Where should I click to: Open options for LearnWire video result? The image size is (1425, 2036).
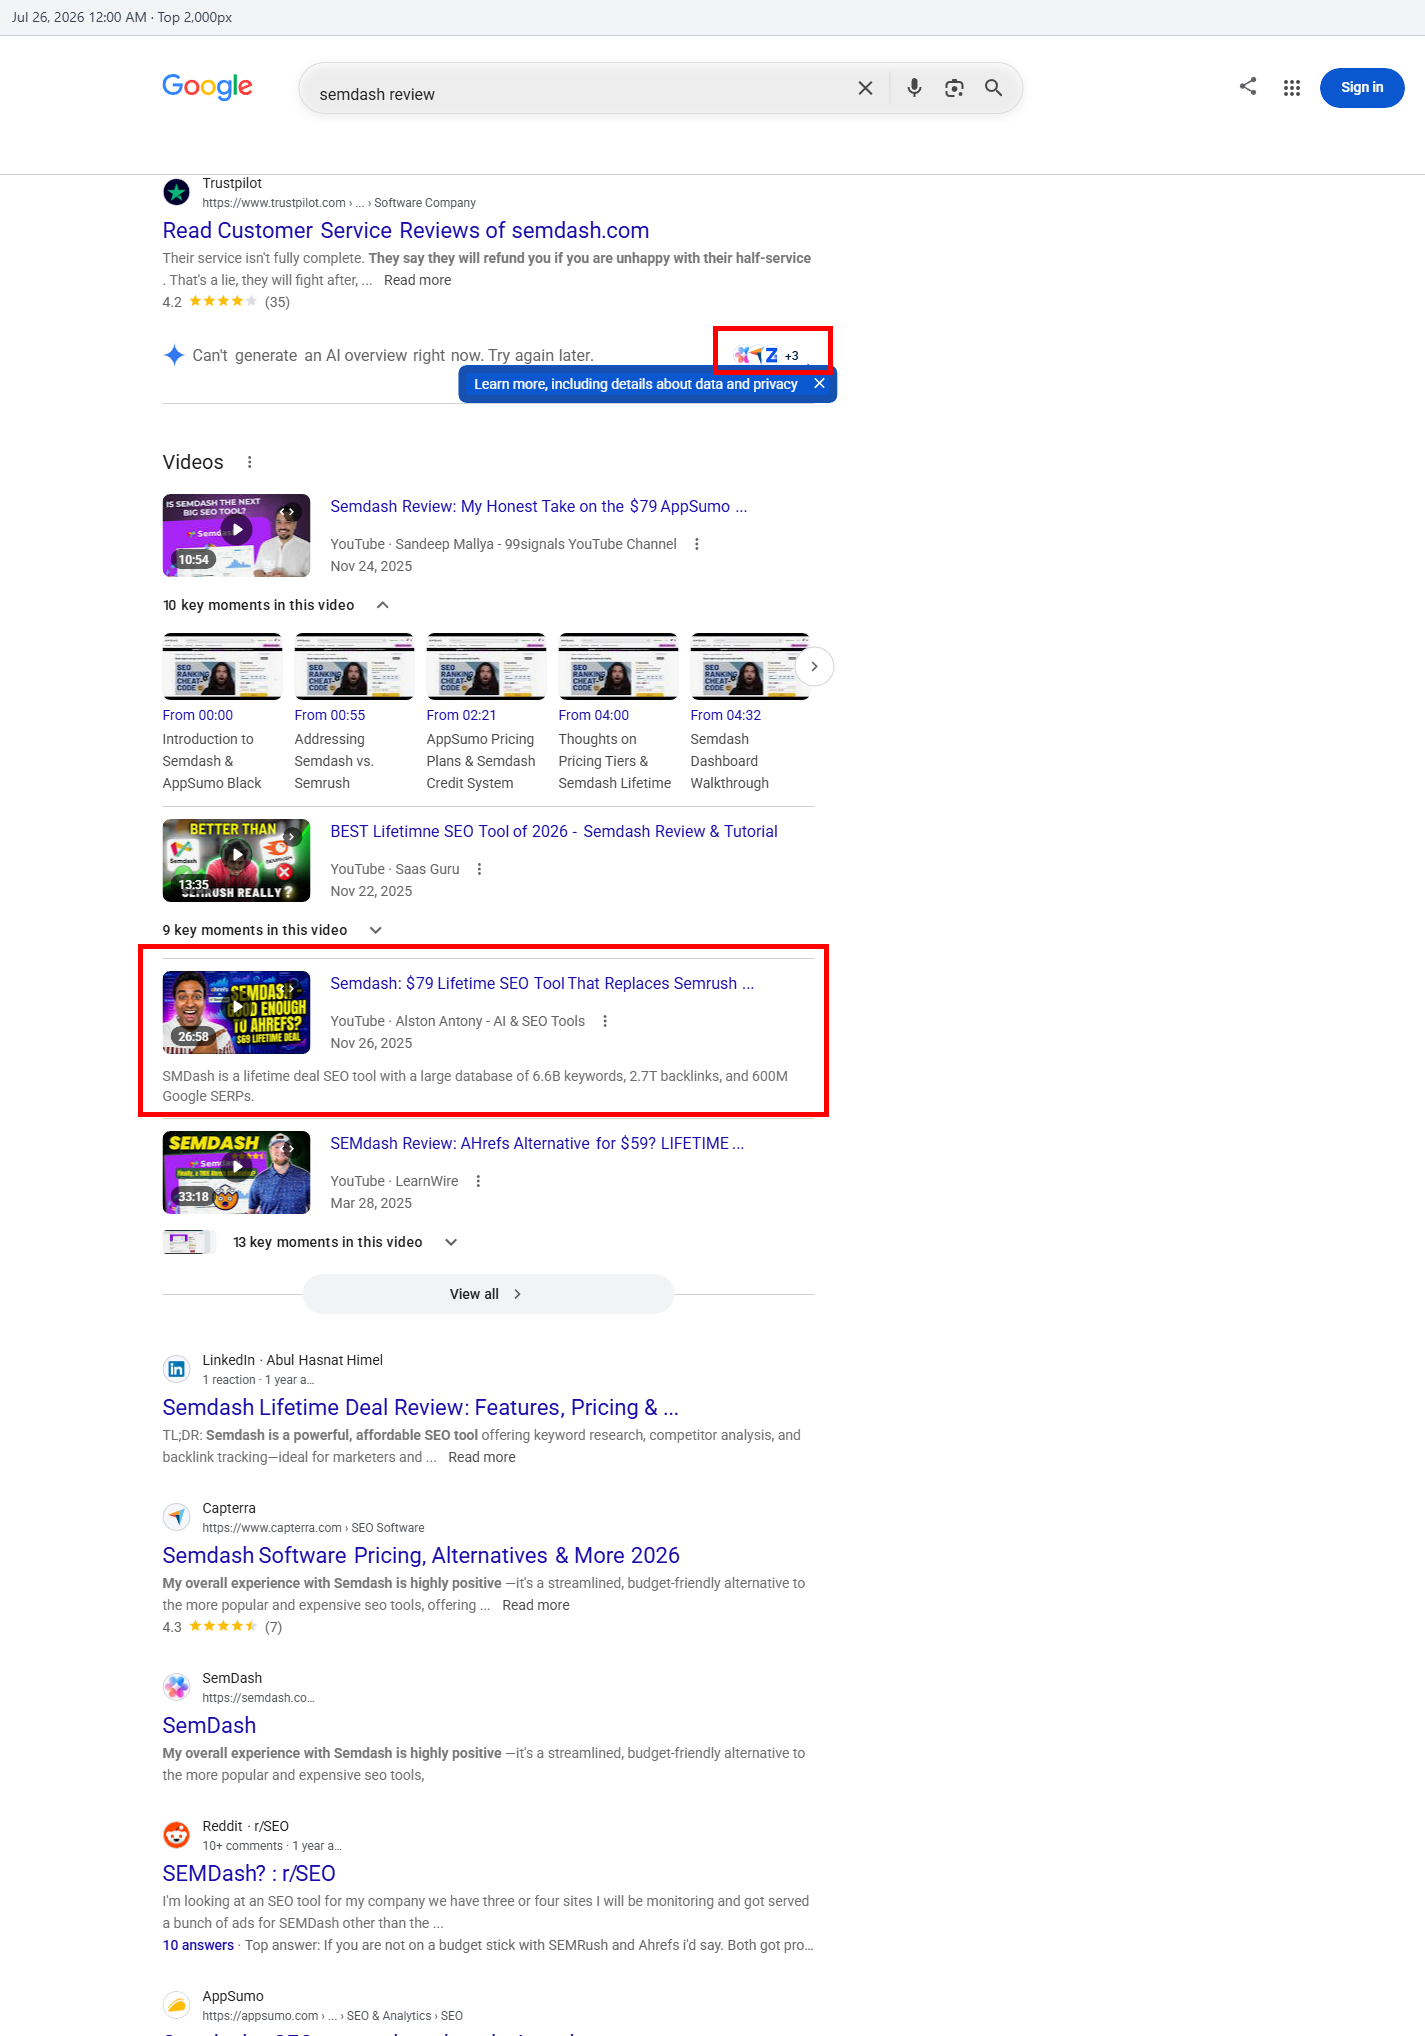478,1181
